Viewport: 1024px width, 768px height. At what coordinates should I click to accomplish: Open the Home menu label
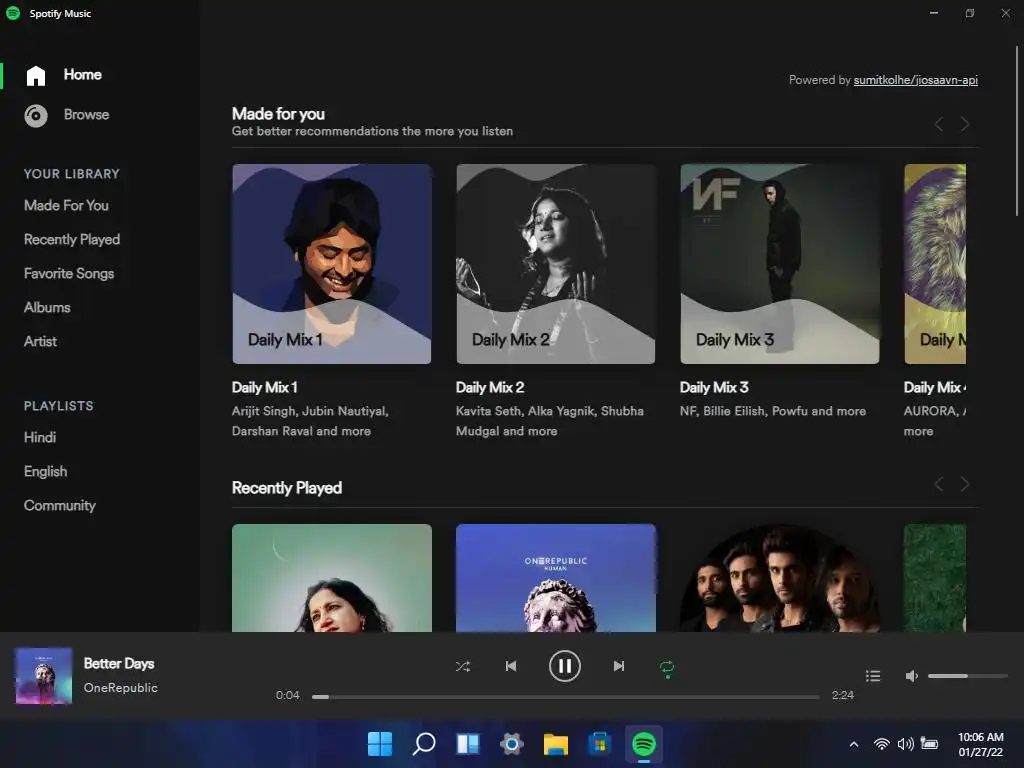pyautogui.click(x=82, y=74)
